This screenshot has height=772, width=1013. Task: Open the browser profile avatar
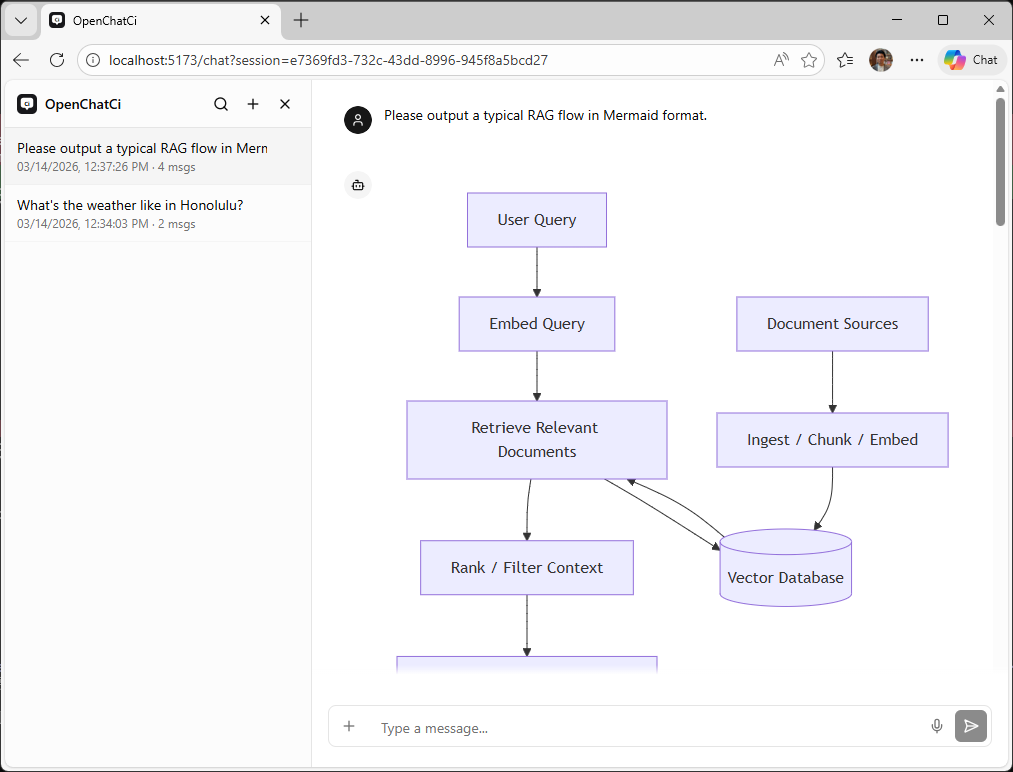[881, 60]
